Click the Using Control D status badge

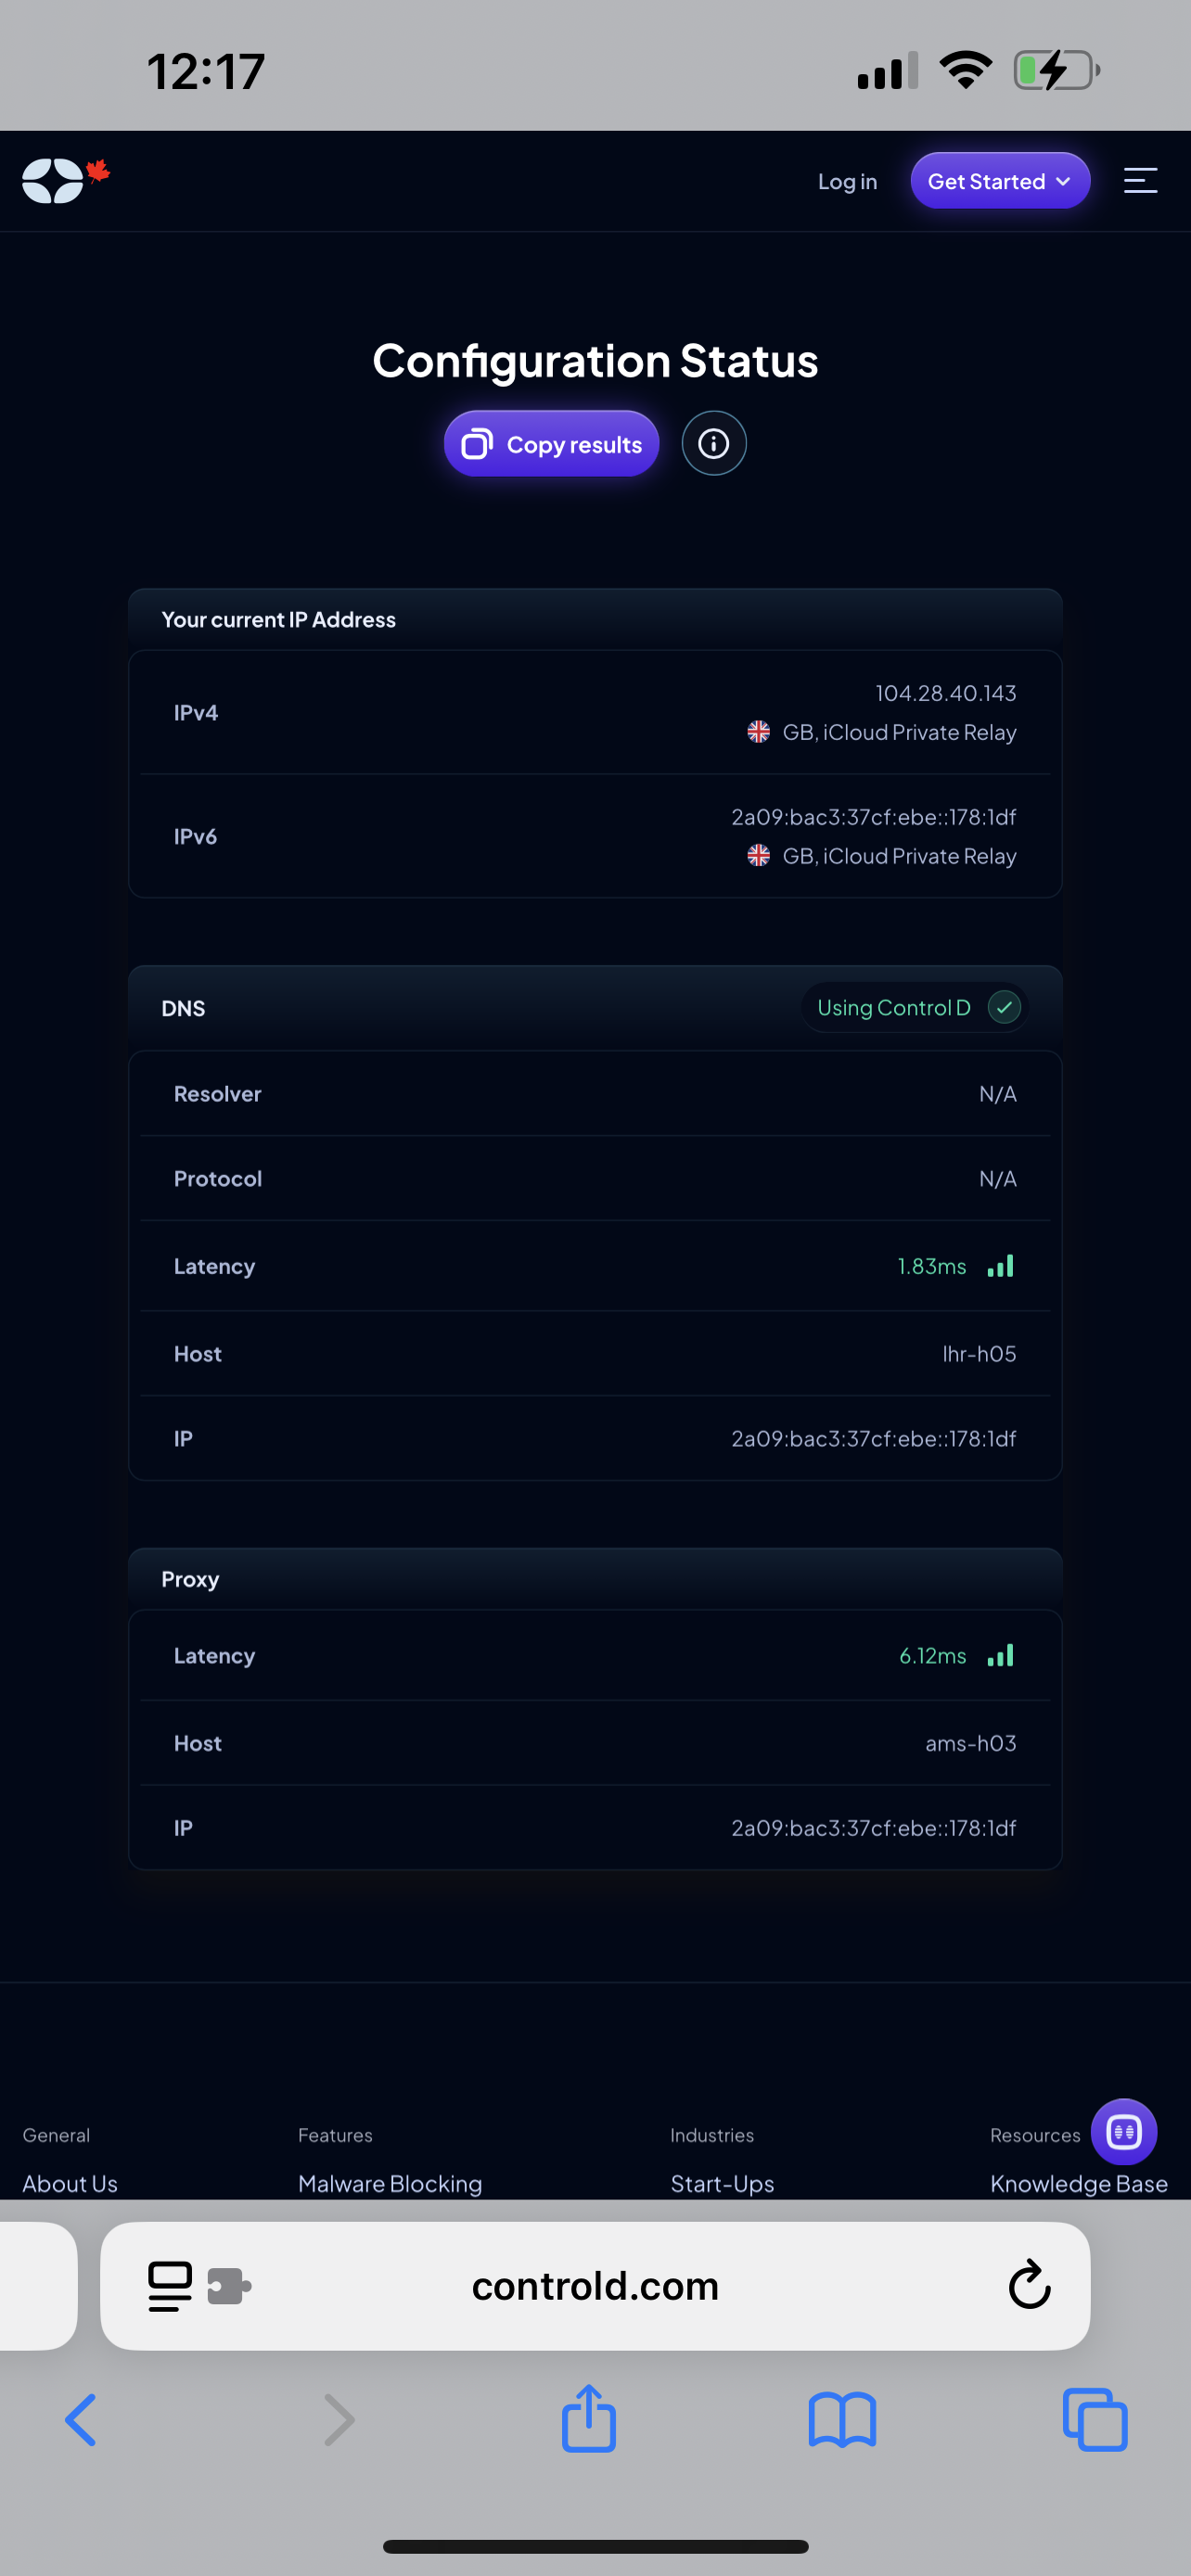click(x=915, y=1007)
